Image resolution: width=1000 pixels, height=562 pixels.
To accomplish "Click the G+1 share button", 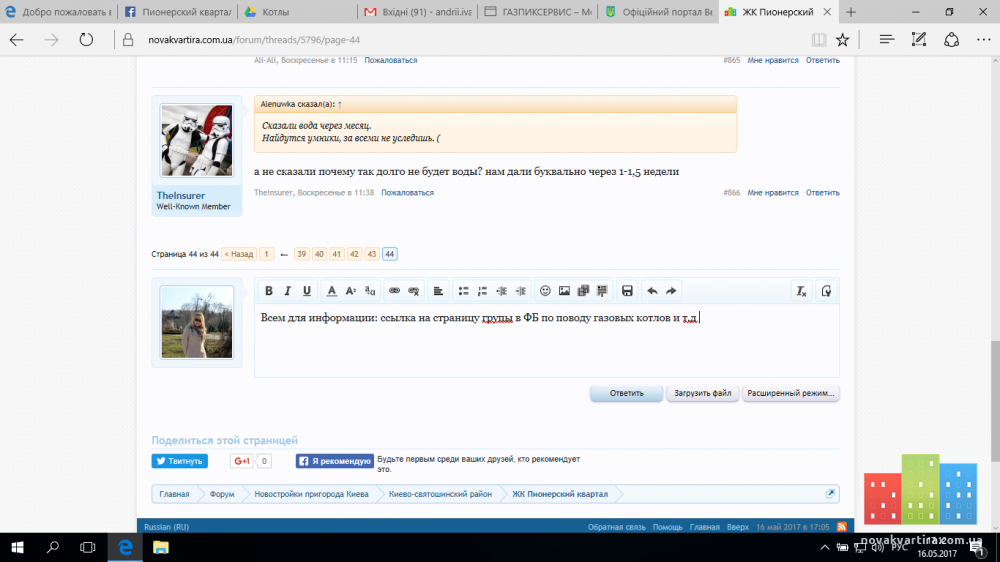I will click(242, 461).
